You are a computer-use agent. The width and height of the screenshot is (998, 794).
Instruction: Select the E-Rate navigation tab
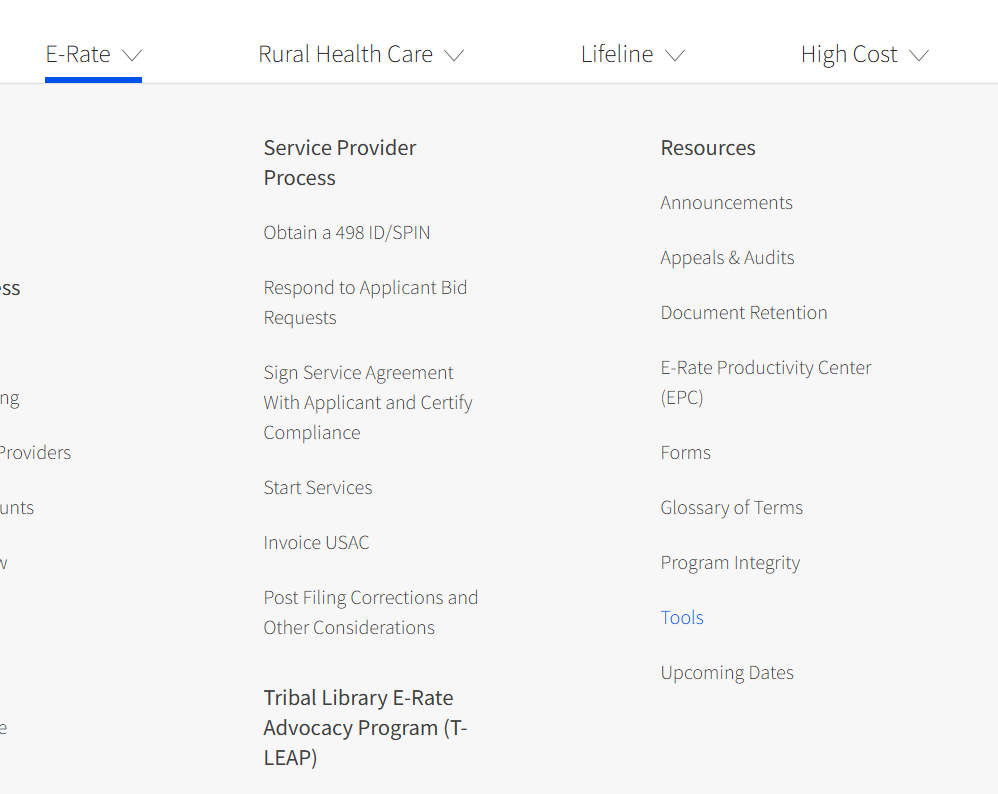[78, 54]
